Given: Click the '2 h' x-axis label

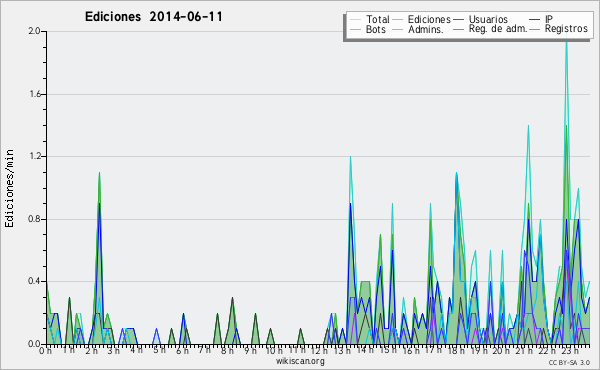Looking at the screenshot, I should [91, 350].
